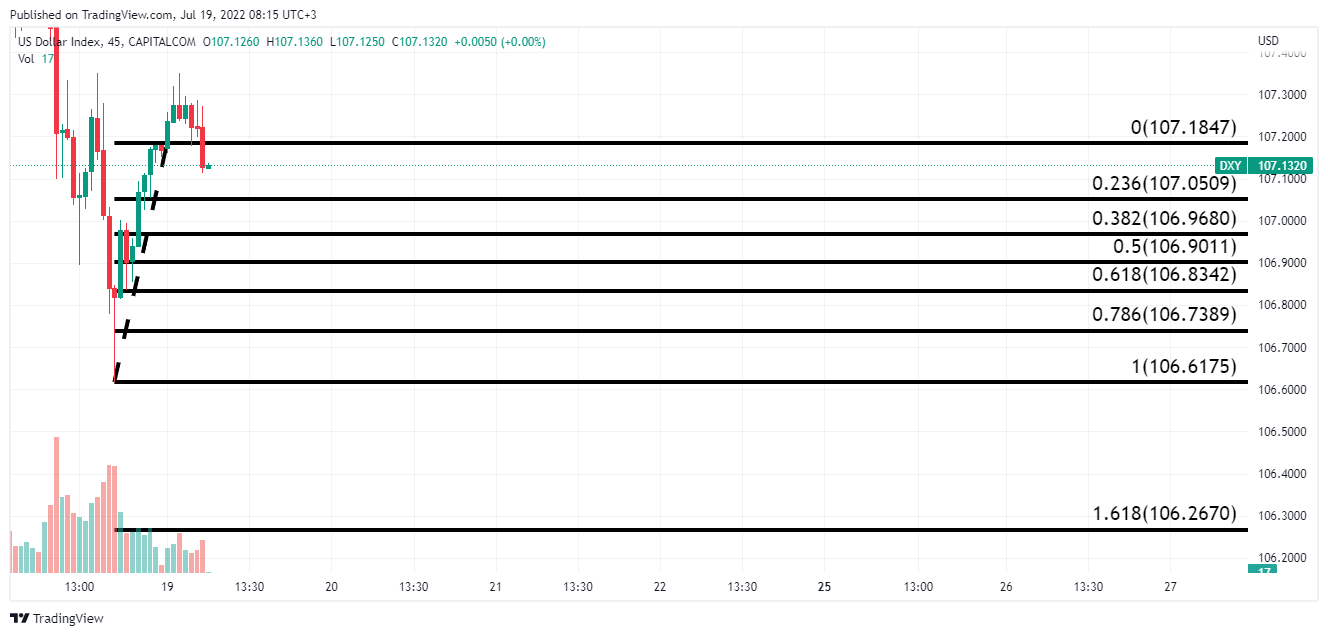
Task: Click the 0.618(106.8342) retracement label
Action: (1164, 274)
